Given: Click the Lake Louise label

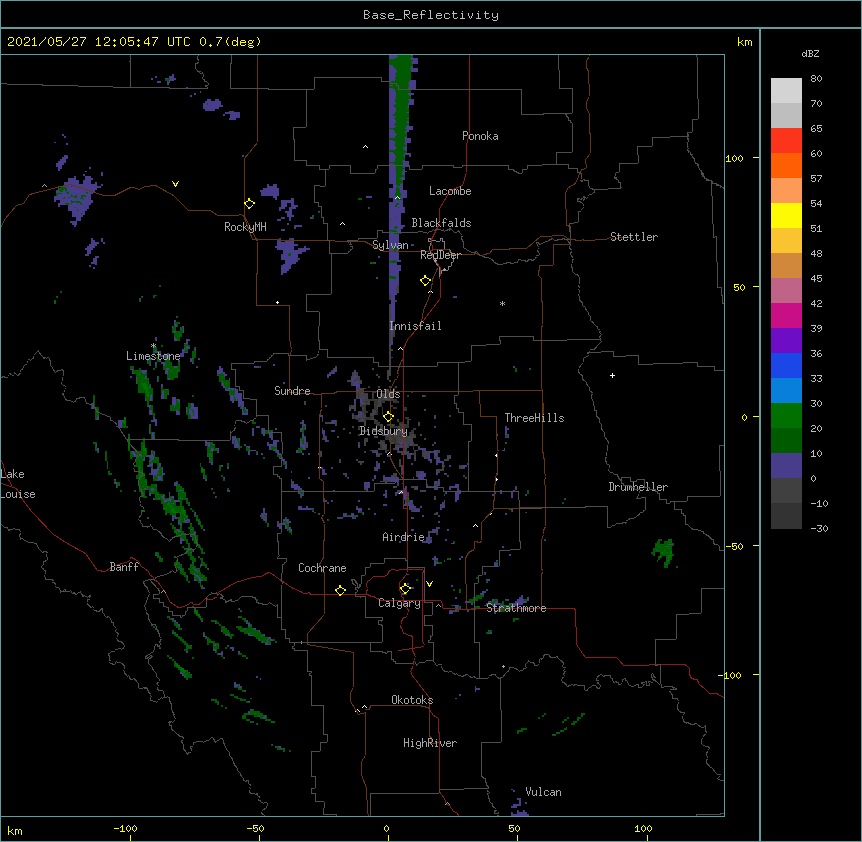Looking at the screenshot, I should pyautogui.click(x=18, y=484).
